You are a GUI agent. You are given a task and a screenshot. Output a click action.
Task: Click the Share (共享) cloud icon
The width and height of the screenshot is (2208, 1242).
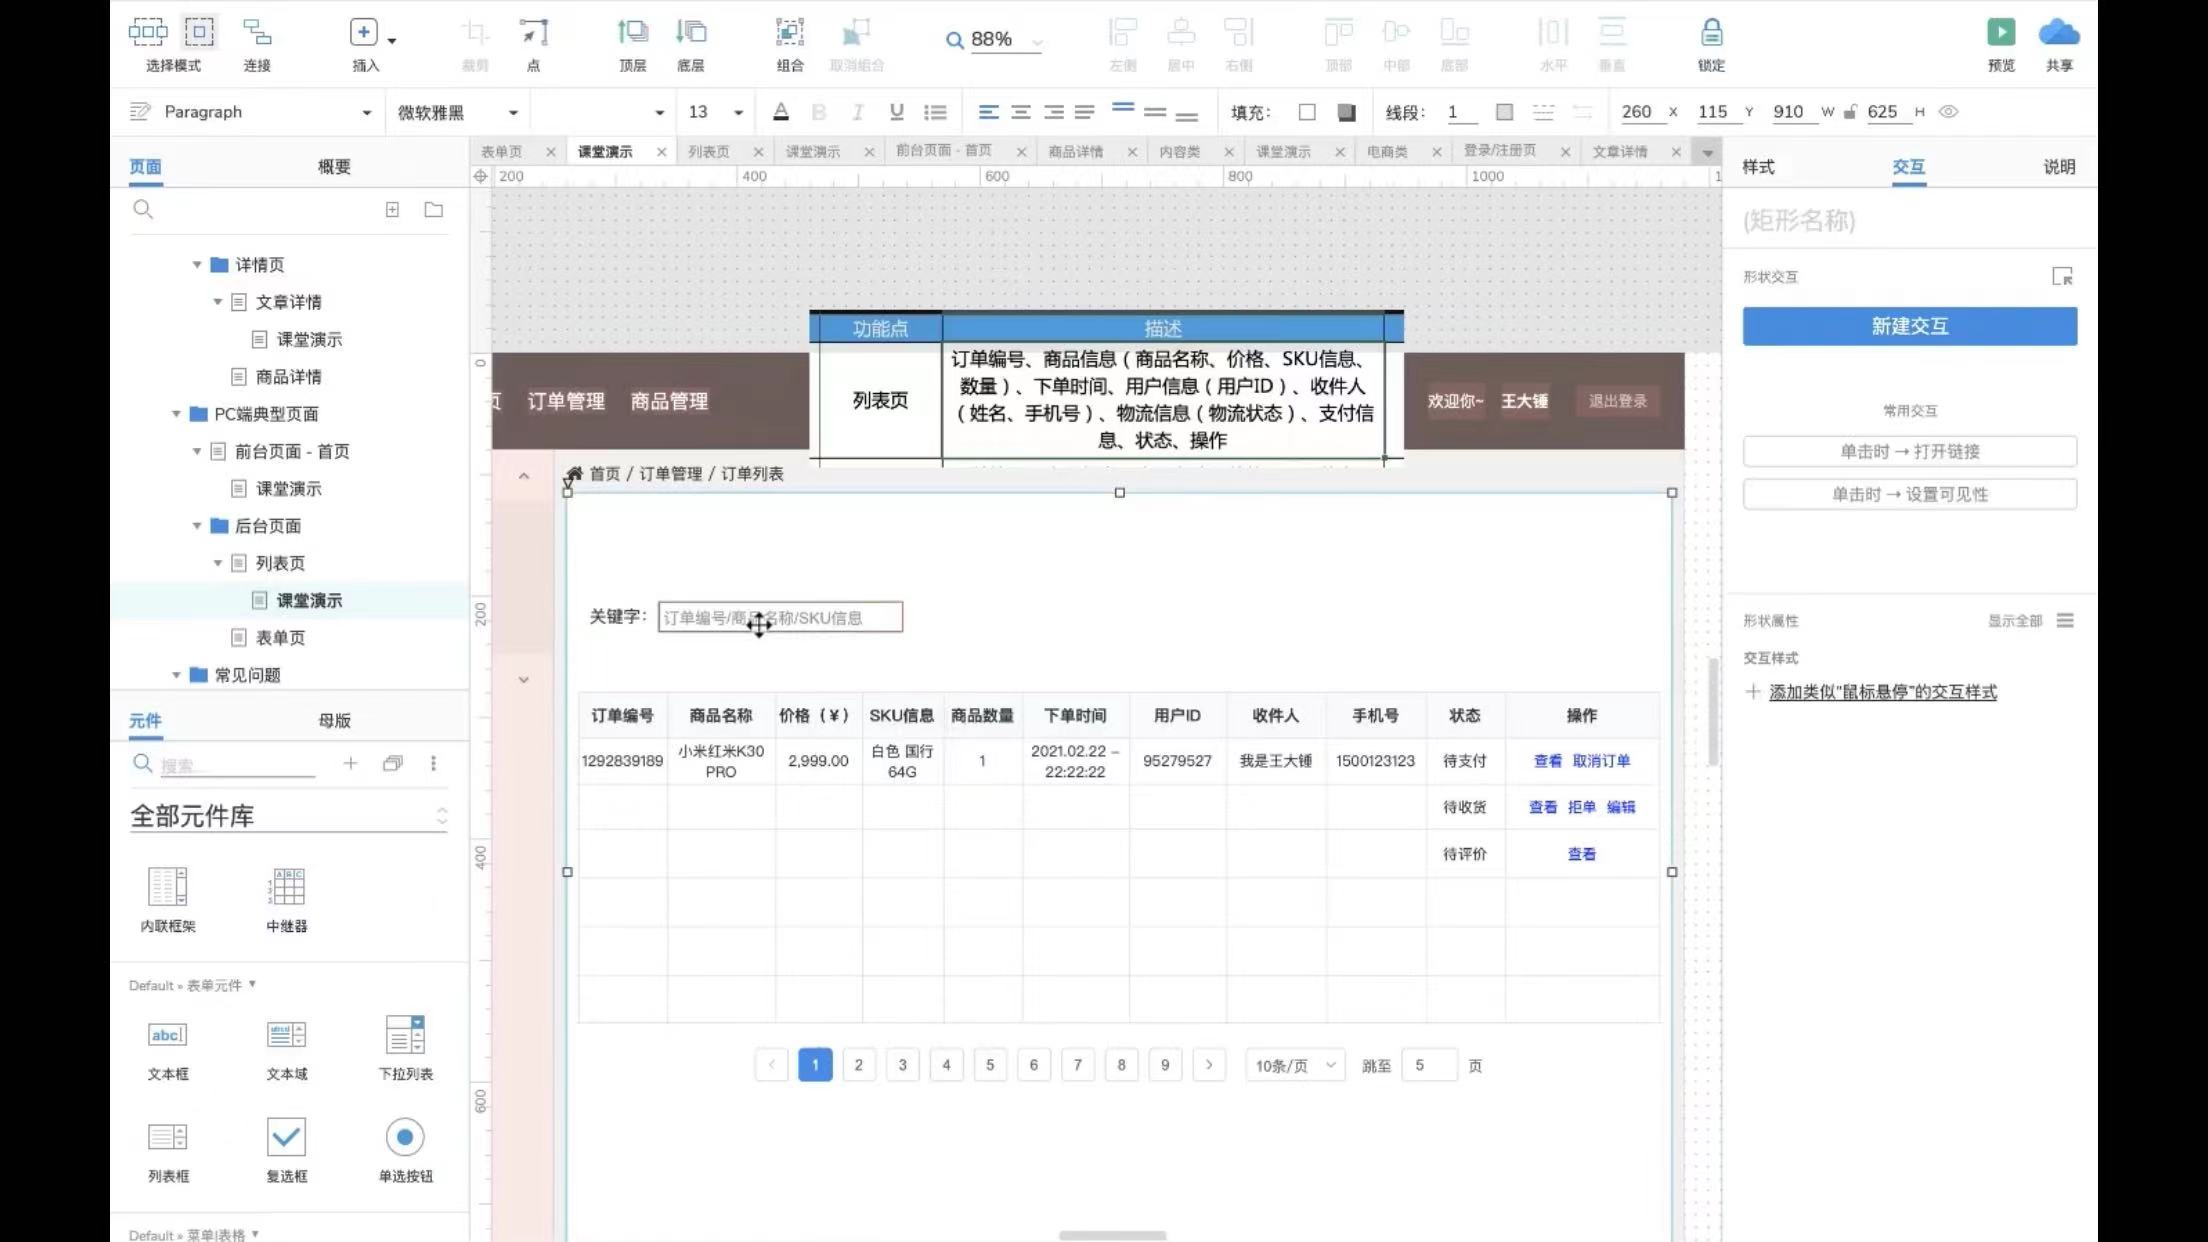coord(2058,33)
